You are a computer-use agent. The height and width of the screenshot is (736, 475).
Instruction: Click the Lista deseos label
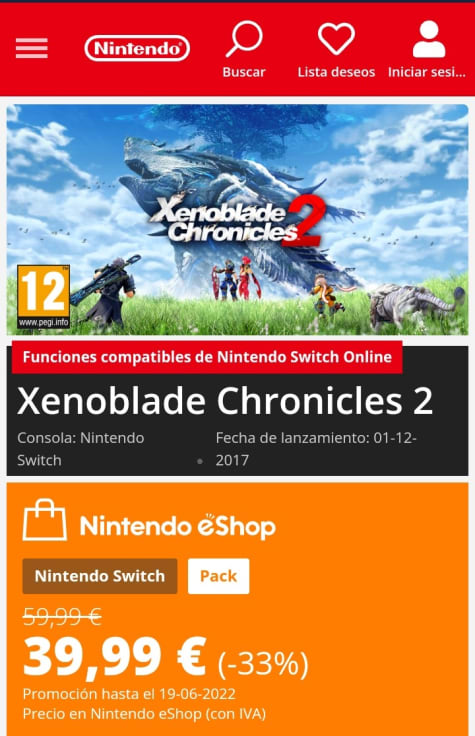tap(336, 72)
